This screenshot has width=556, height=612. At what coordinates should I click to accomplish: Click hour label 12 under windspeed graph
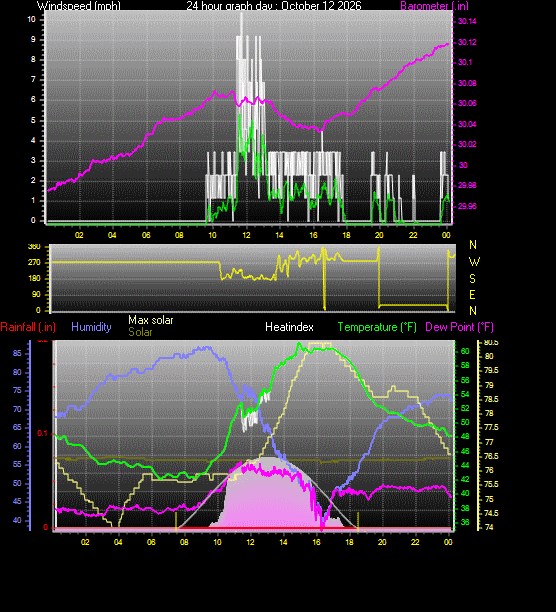tap(246, 235)
